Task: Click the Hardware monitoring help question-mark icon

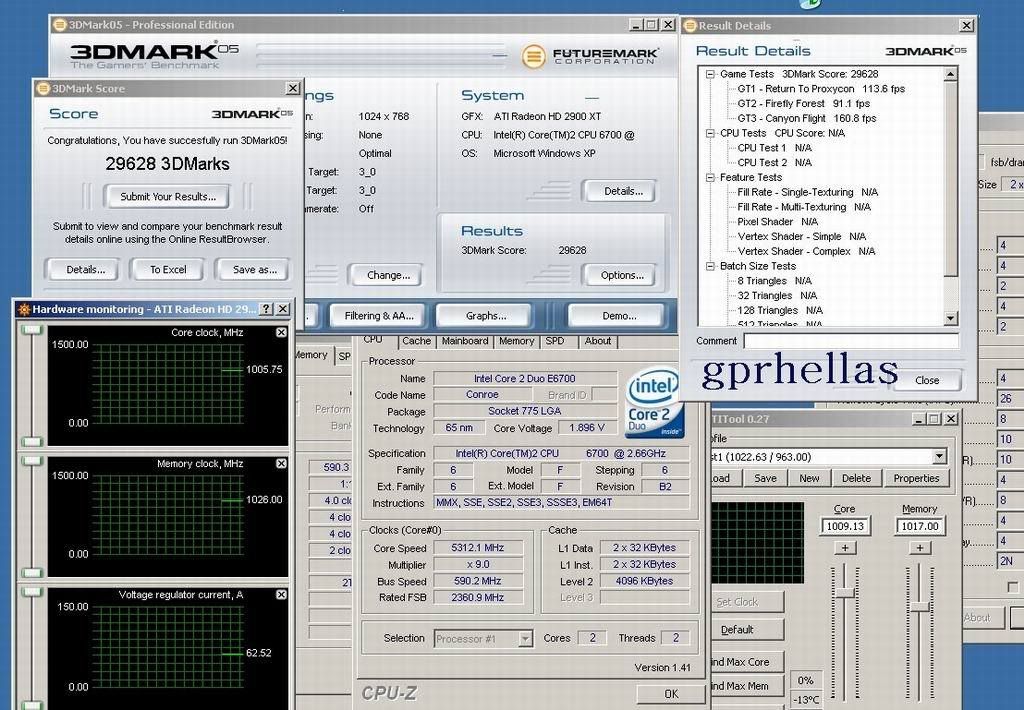Action: pos(266,309)
